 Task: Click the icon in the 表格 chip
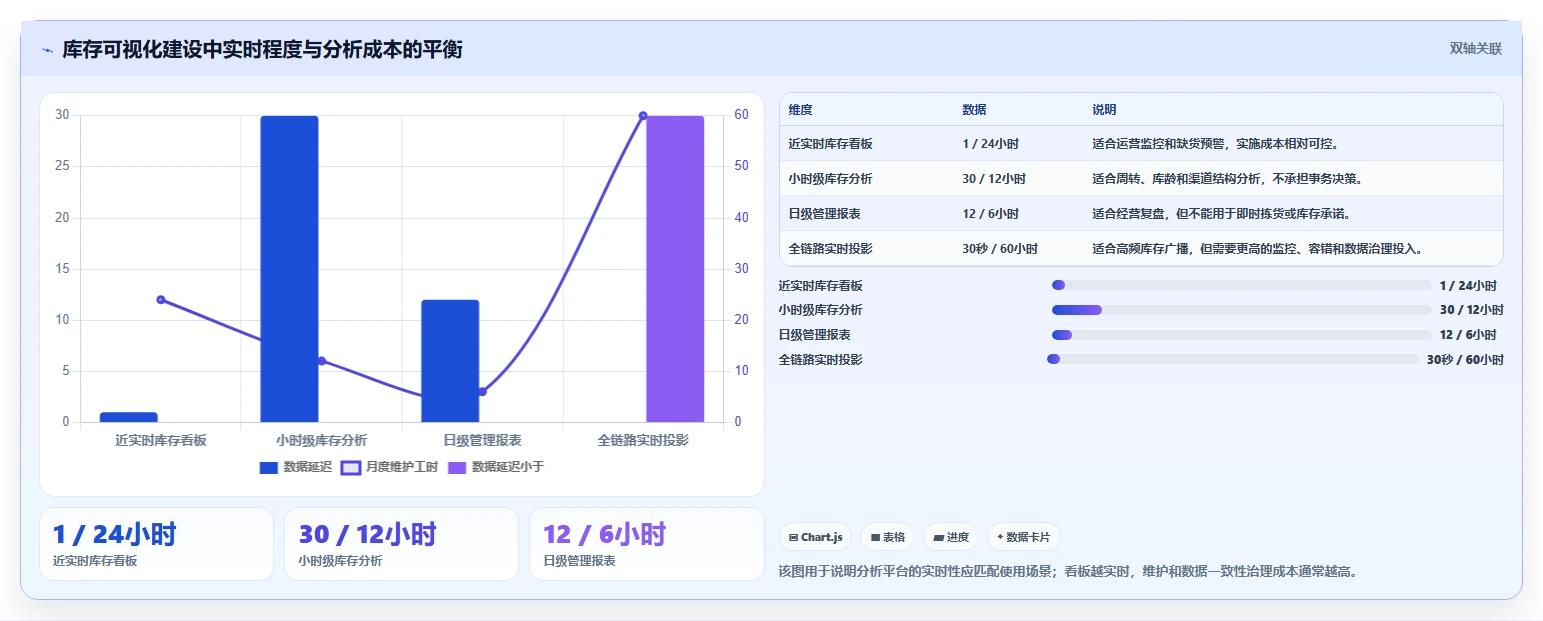[x=875, y=537]
